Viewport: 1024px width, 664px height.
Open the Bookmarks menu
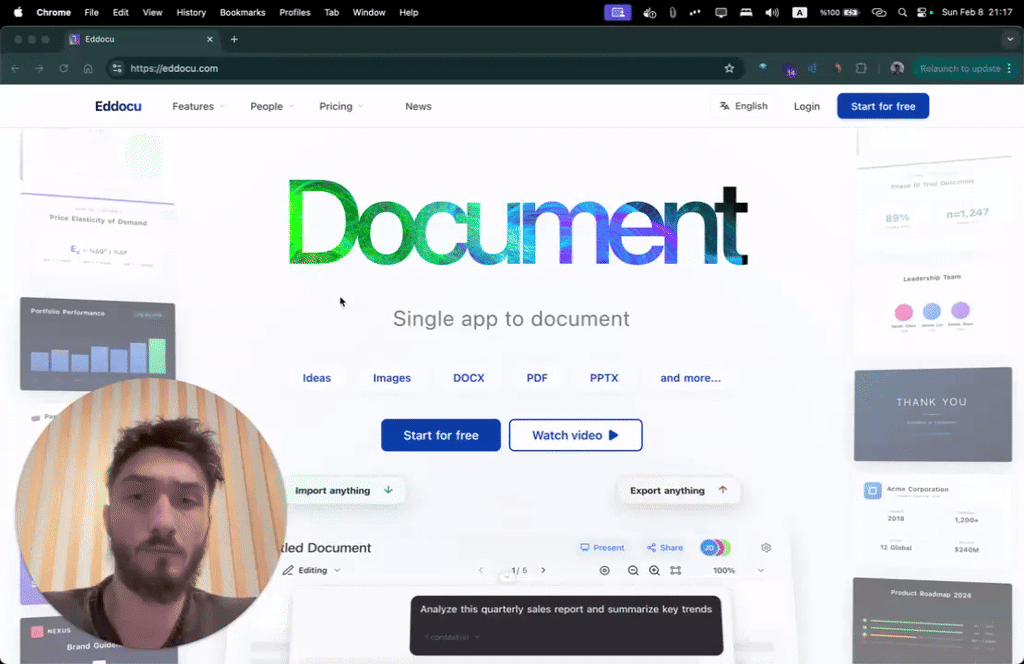242,12
